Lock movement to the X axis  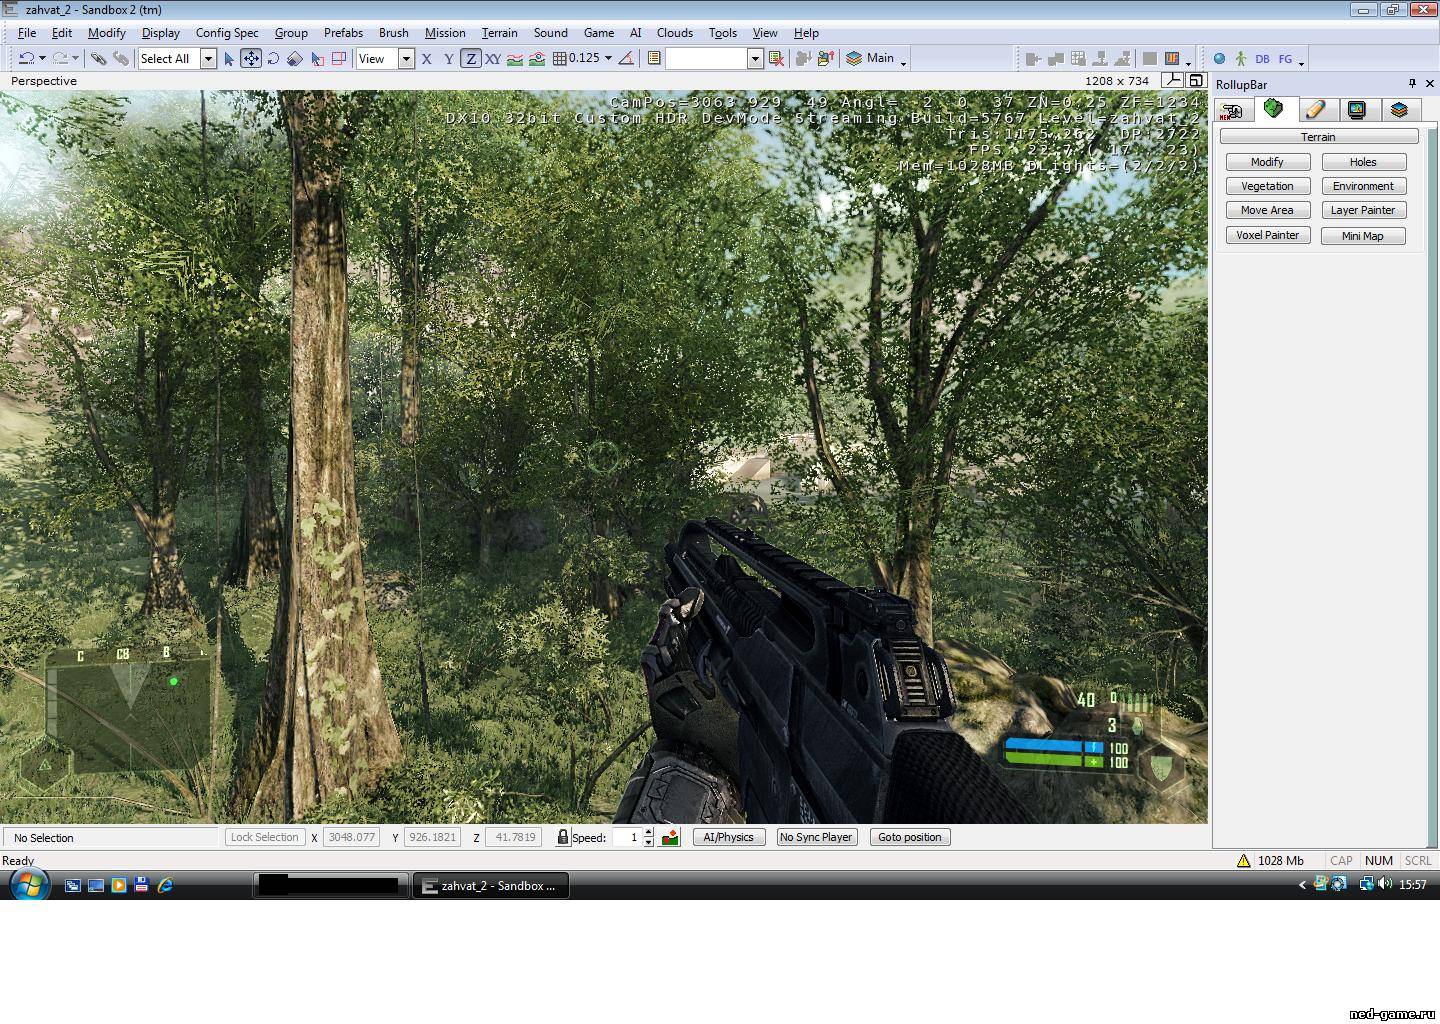[x=427, y=59]
